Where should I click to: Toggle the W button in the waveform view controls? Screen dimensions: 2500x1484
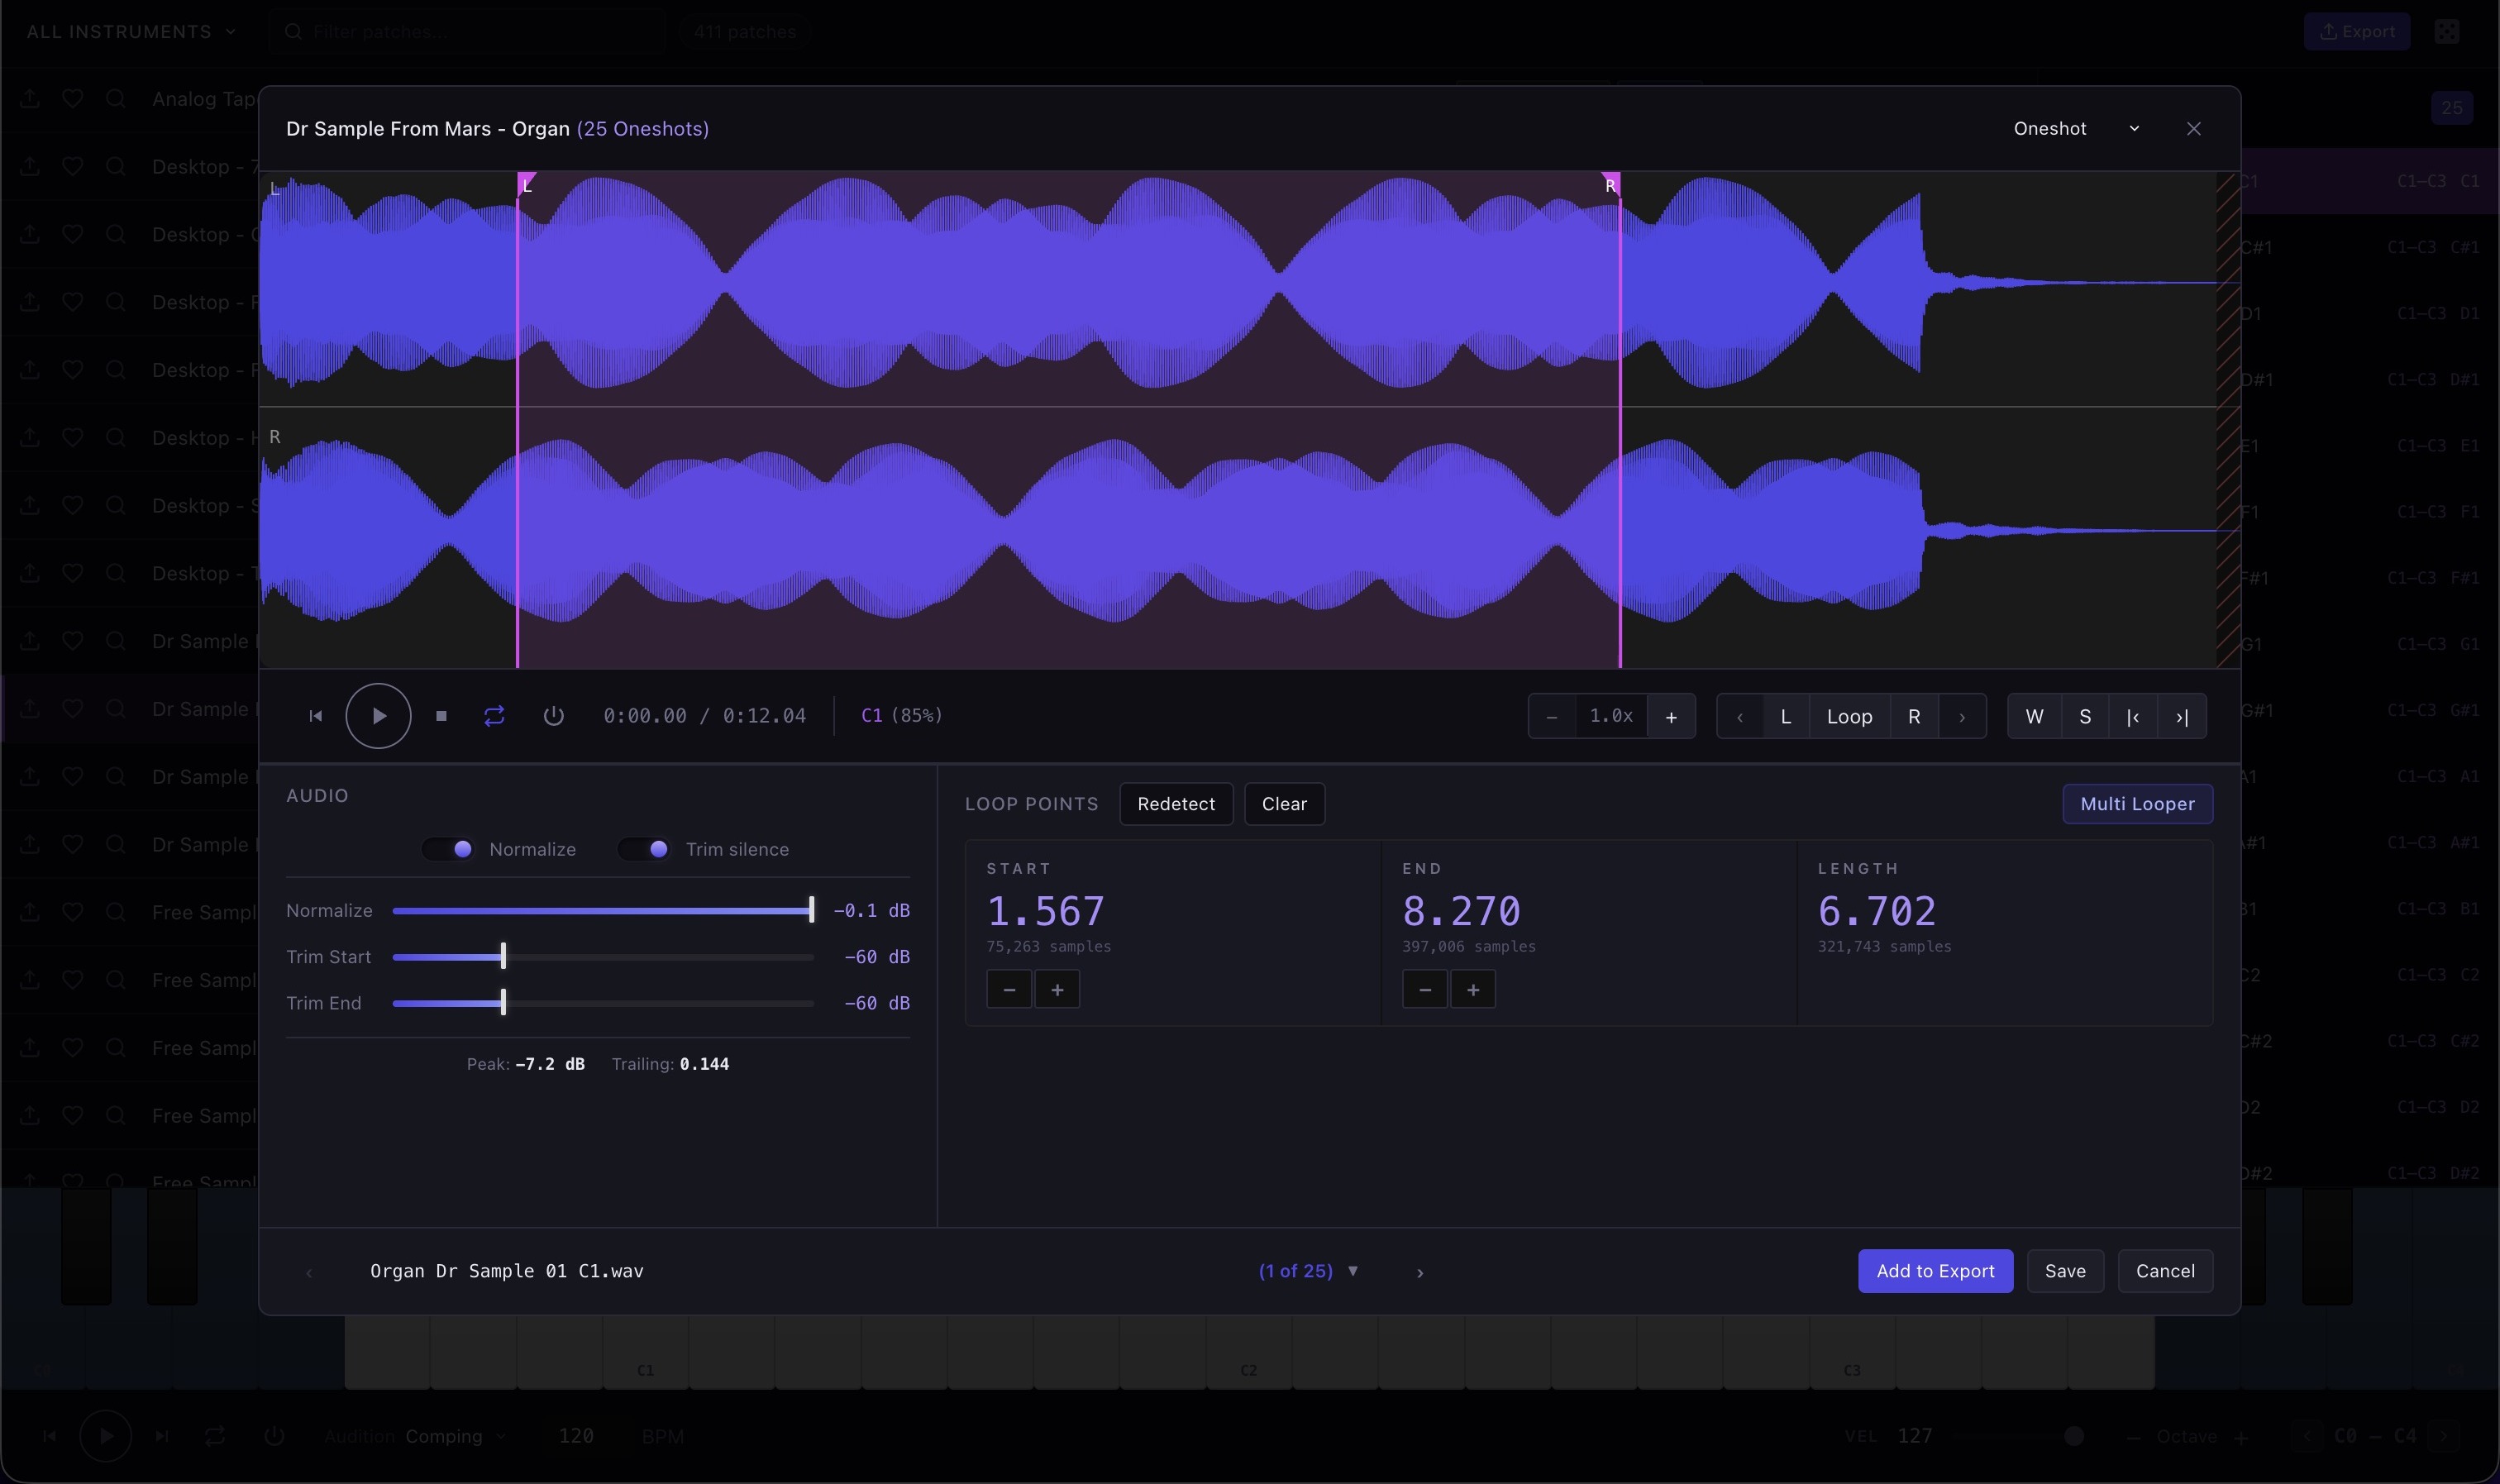(2034, 716)
